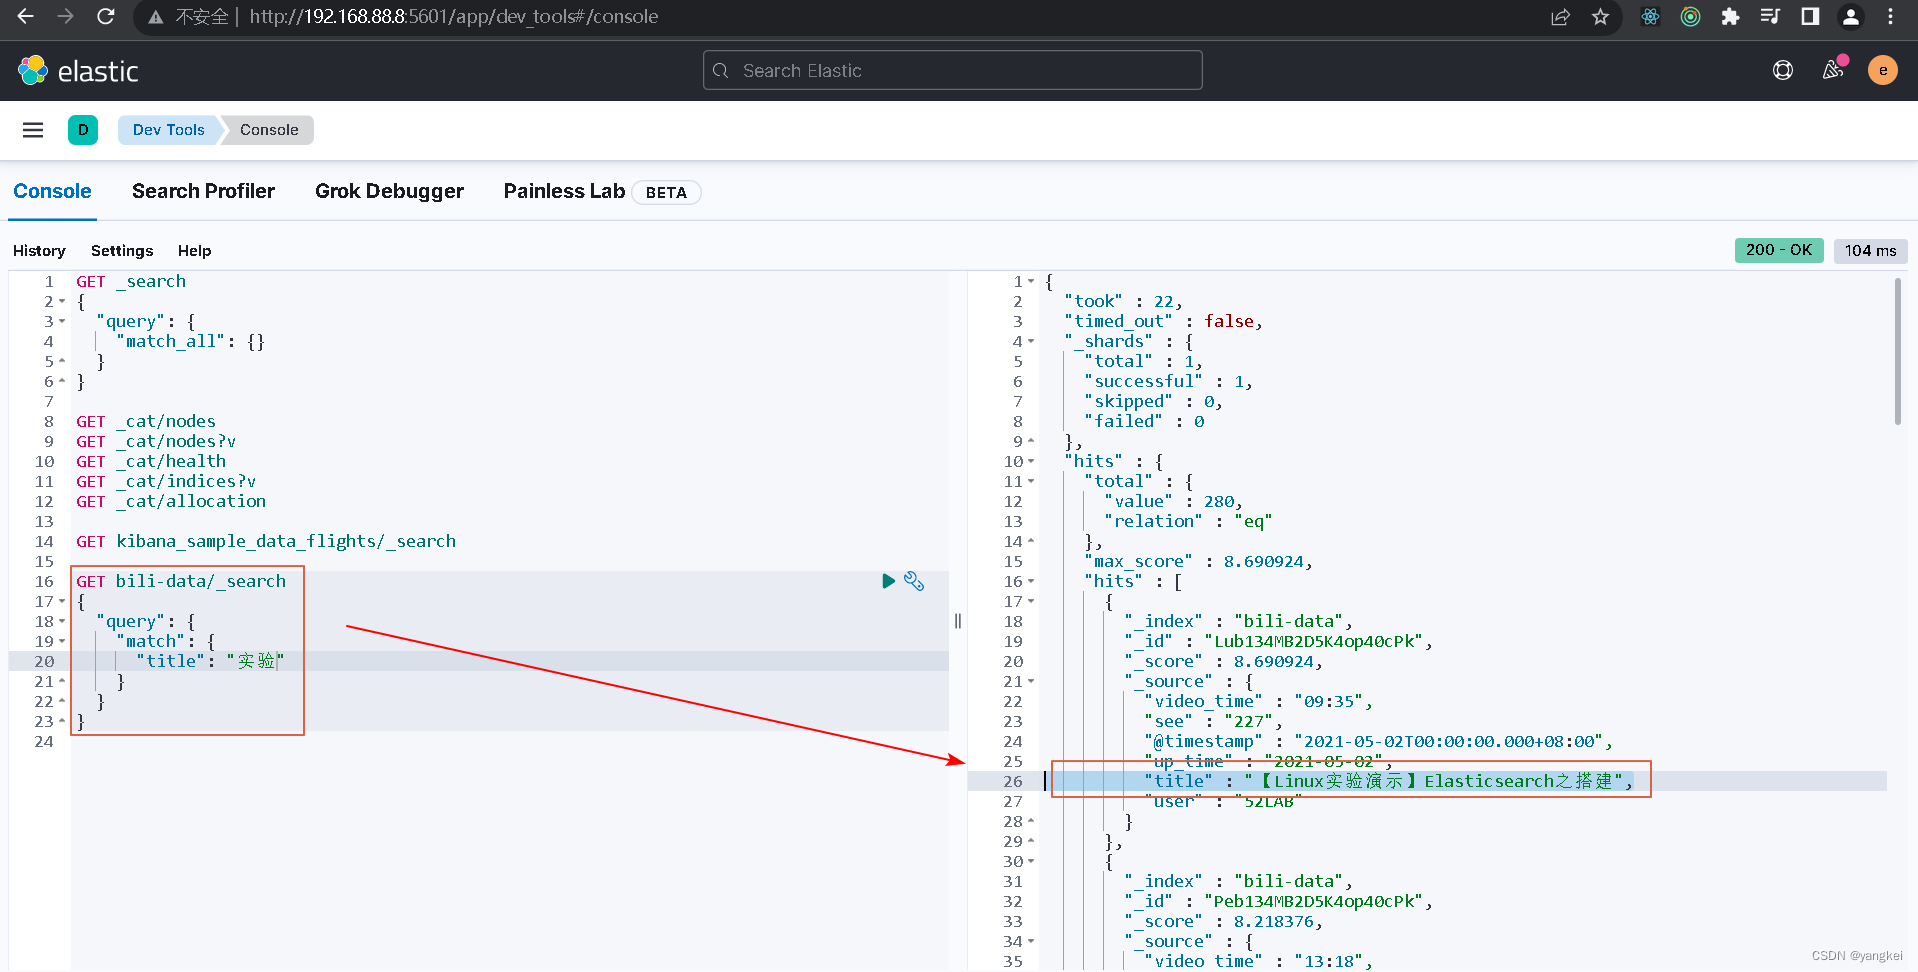
Task: Collapse the query fold arrow at editor line 3
Action: pos(62,322)
